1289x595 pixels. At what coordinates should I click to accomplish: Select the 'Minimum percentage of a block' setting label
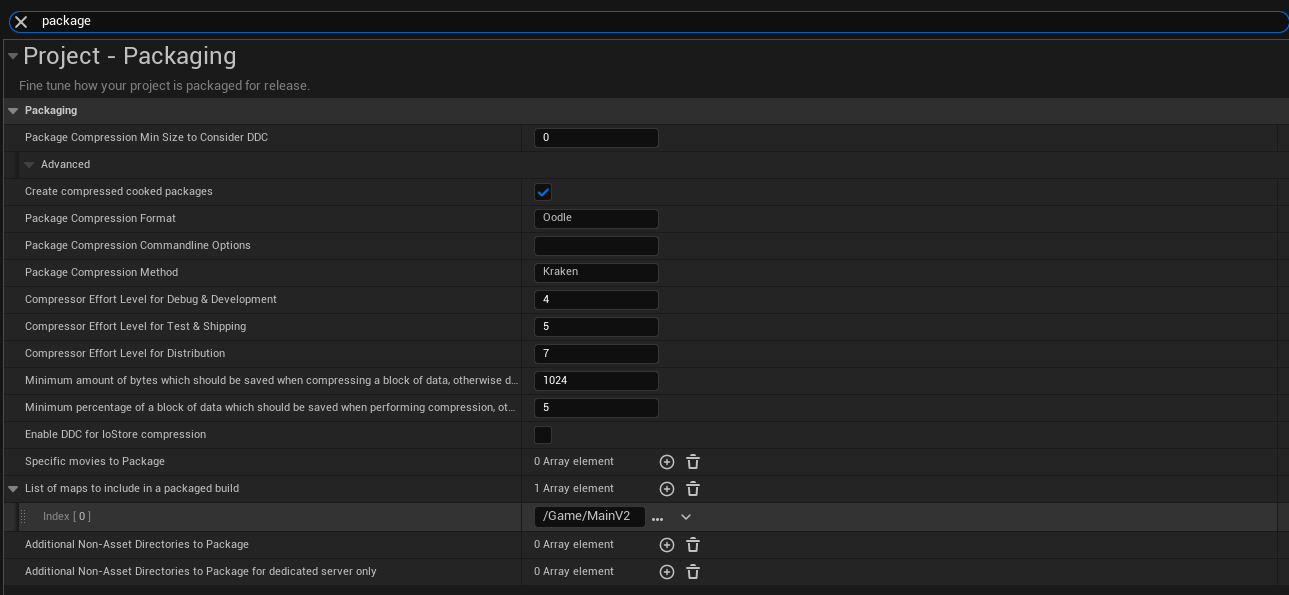271,408
